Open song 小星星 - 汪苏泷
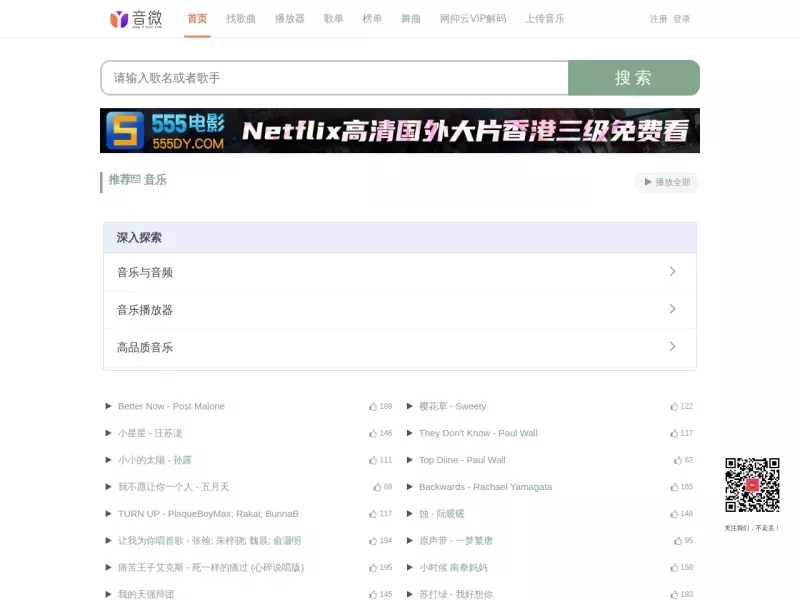This screenshot has height=600, width=800. 150,433
